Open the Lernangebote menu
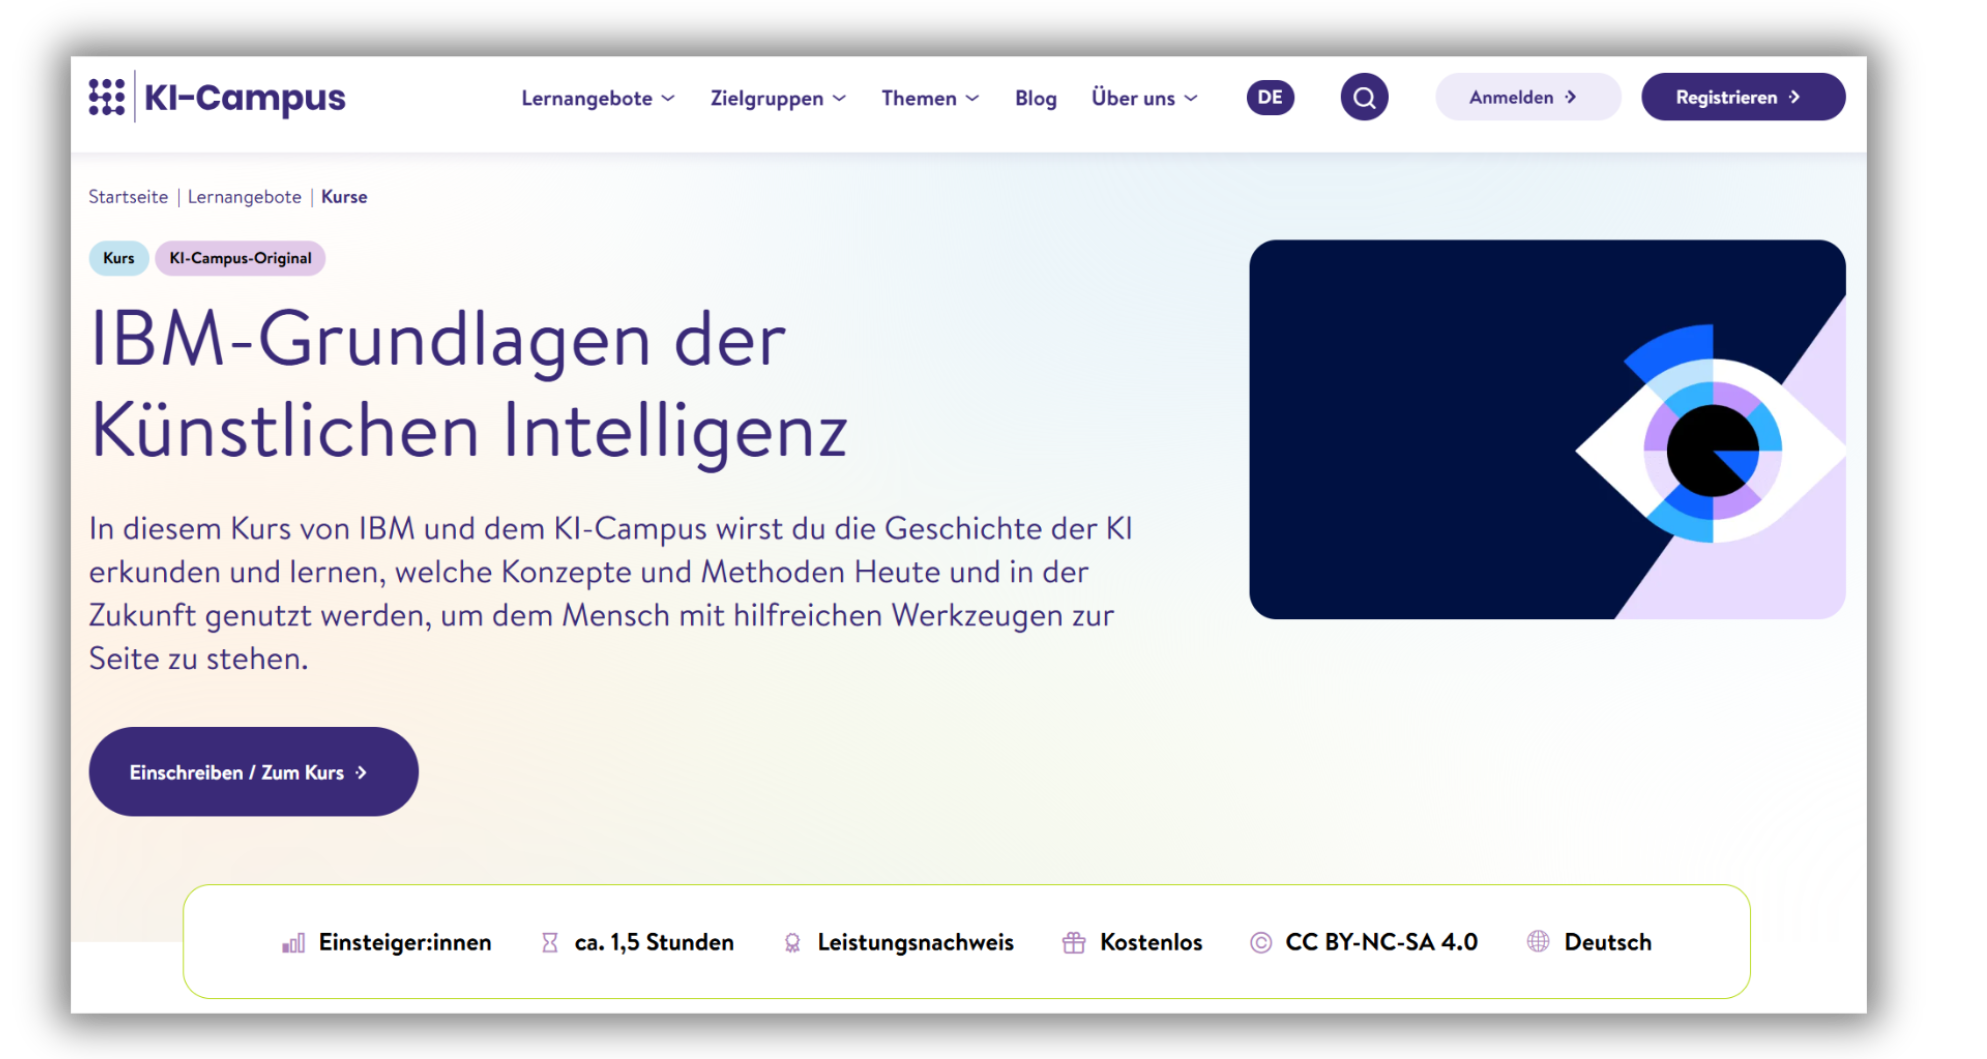The image size is (1987, 1059). [598, 98]
